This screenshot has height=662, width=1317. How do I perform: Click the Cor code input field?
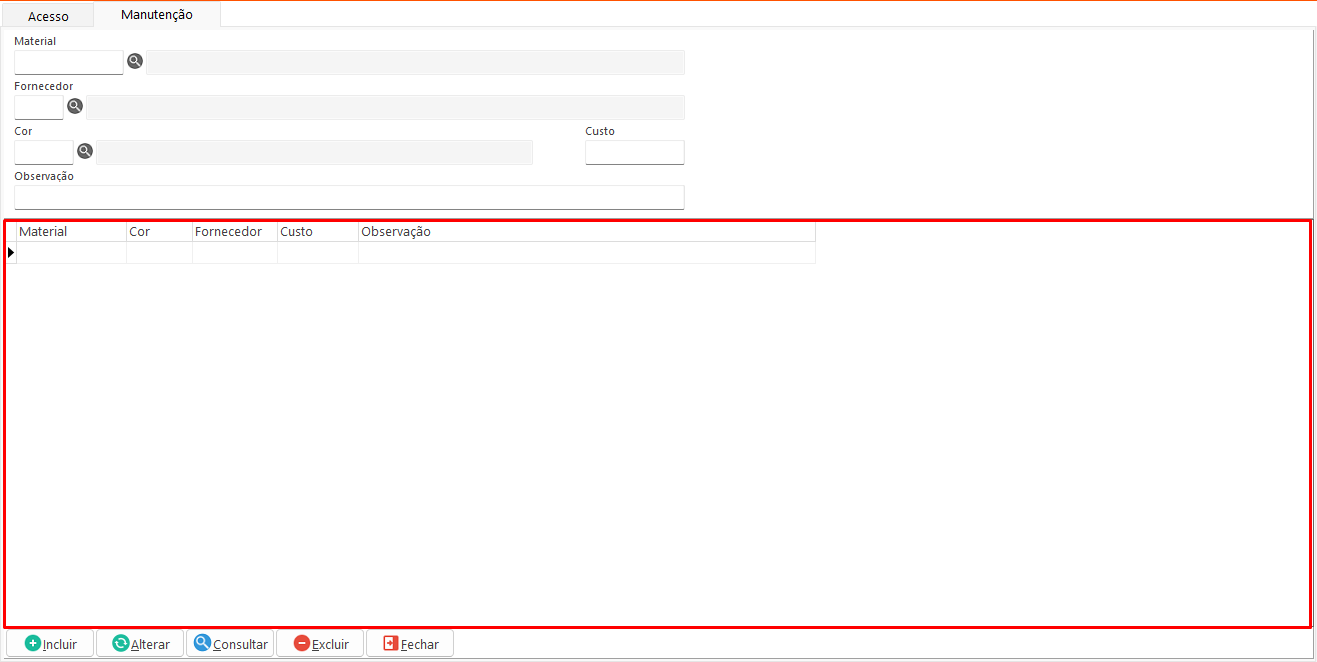pyautogui.click(x=44, y=152)
